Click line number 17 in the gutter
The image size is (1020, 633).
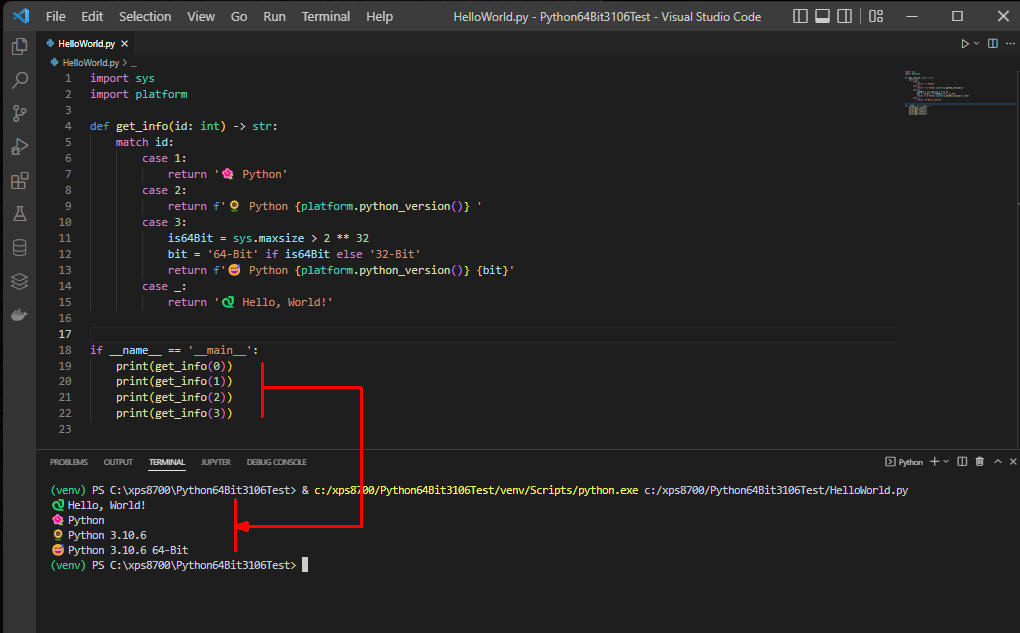(65, 334)
